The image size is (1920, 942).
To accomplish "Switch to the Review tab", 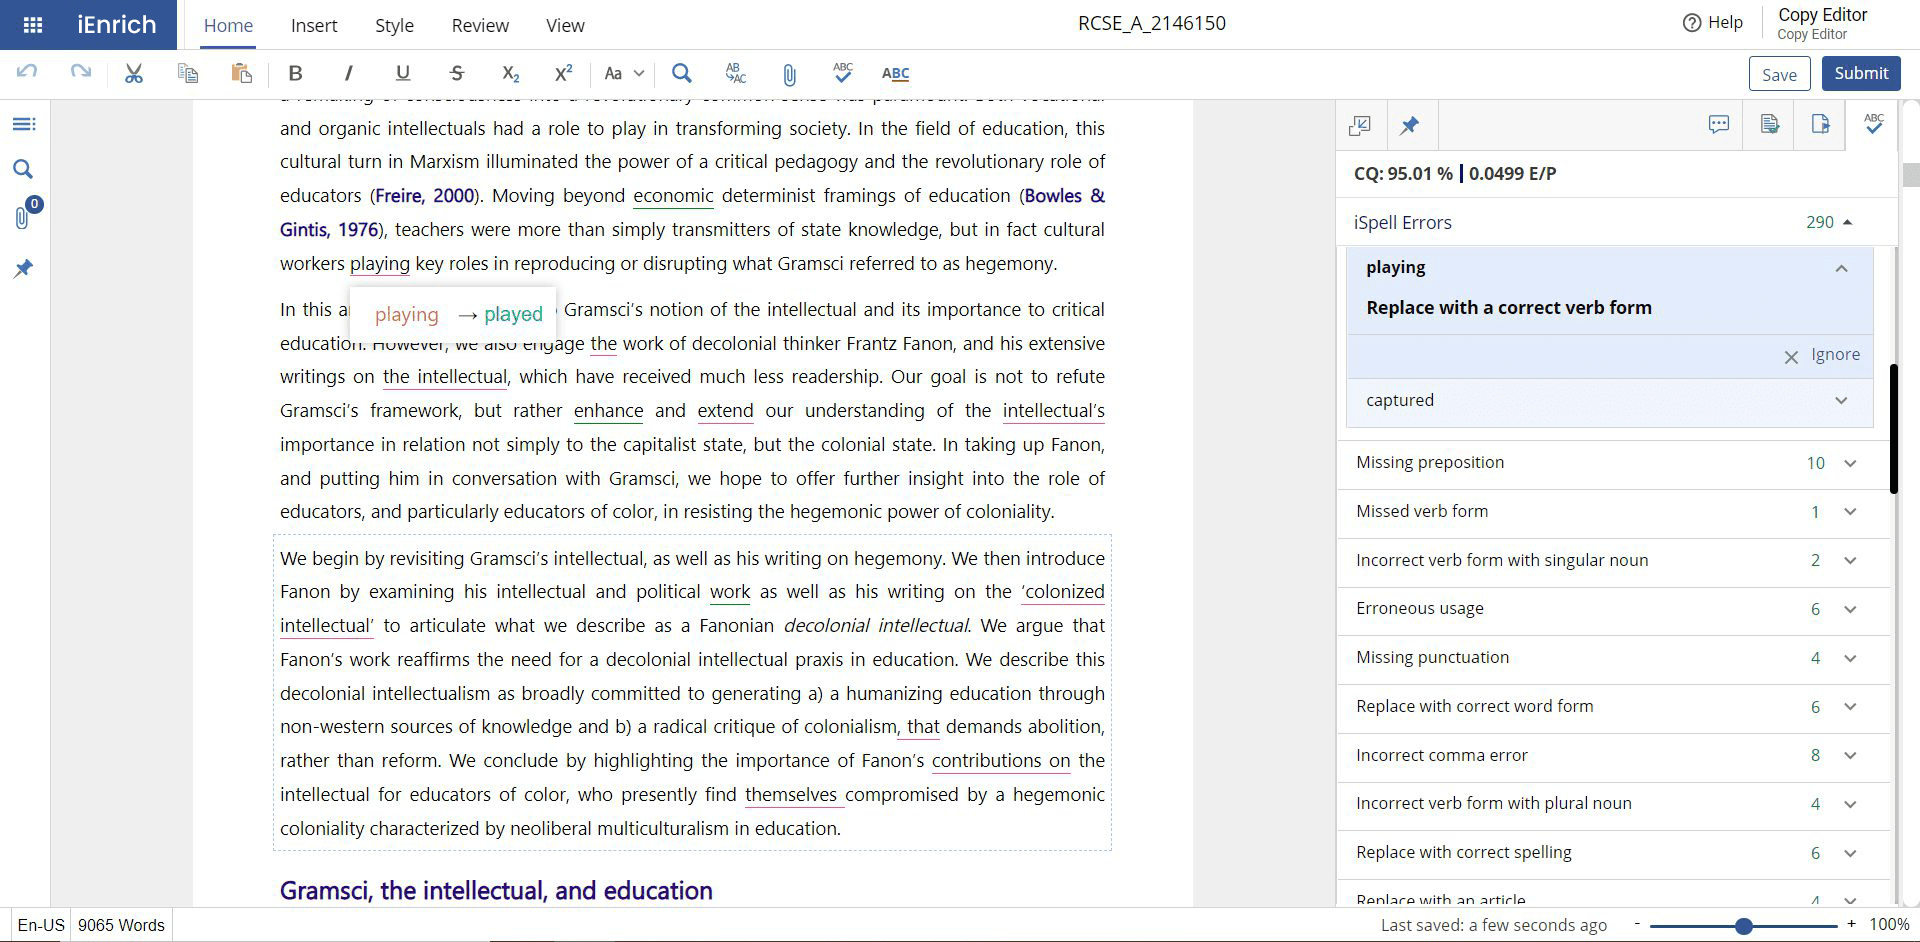I will tap(480, 26).
